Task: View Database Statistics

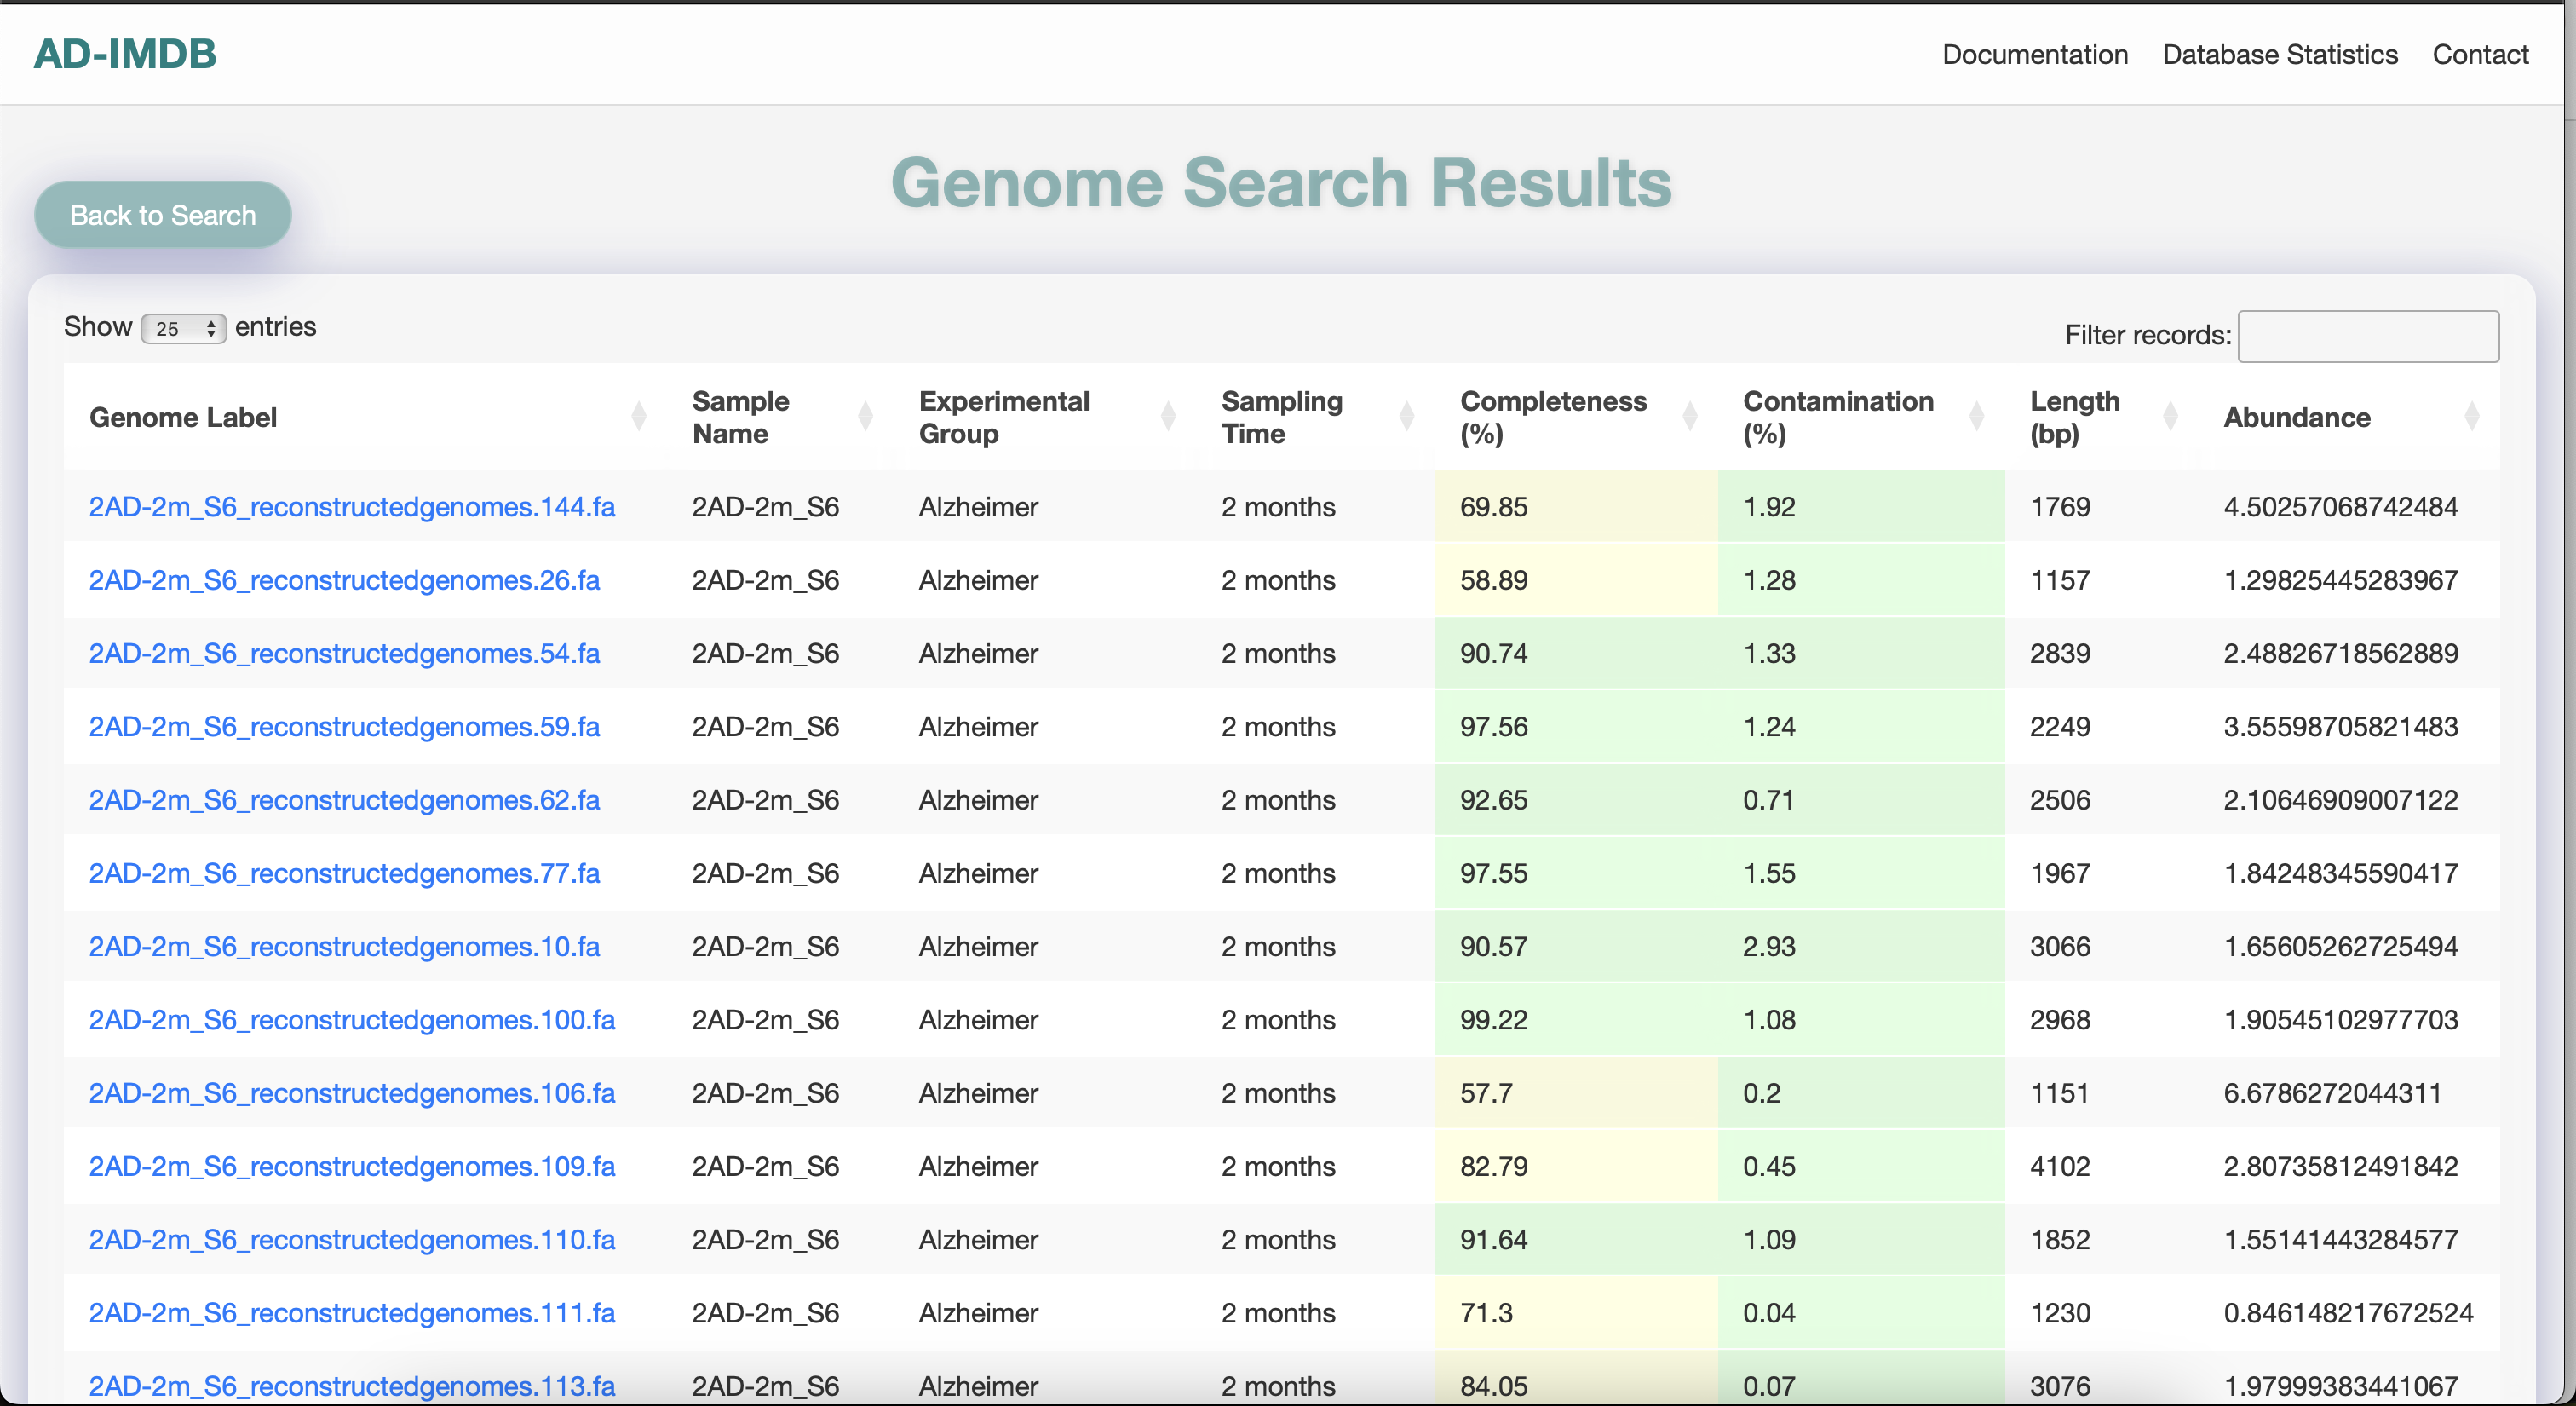Action: click(x=2279, y=54)
